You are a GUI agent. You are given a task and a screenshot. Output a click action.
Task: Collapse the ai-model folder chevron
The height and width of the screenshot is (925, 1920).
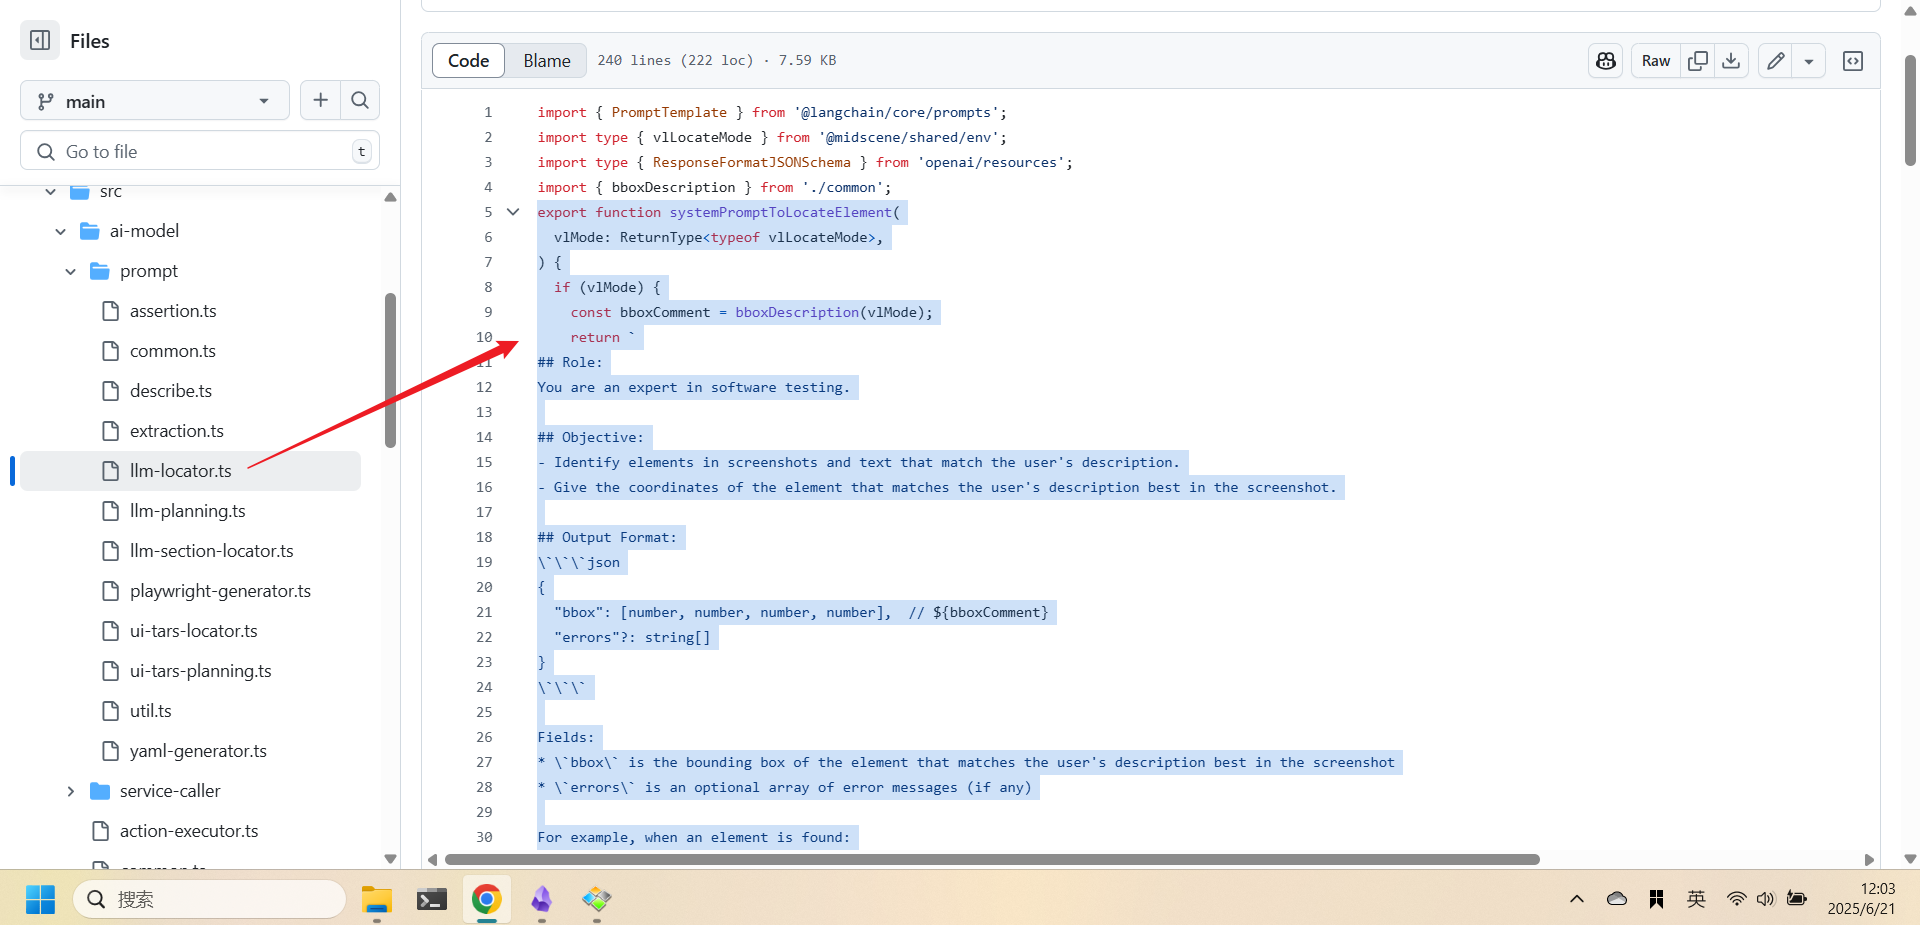coord(60,231)
